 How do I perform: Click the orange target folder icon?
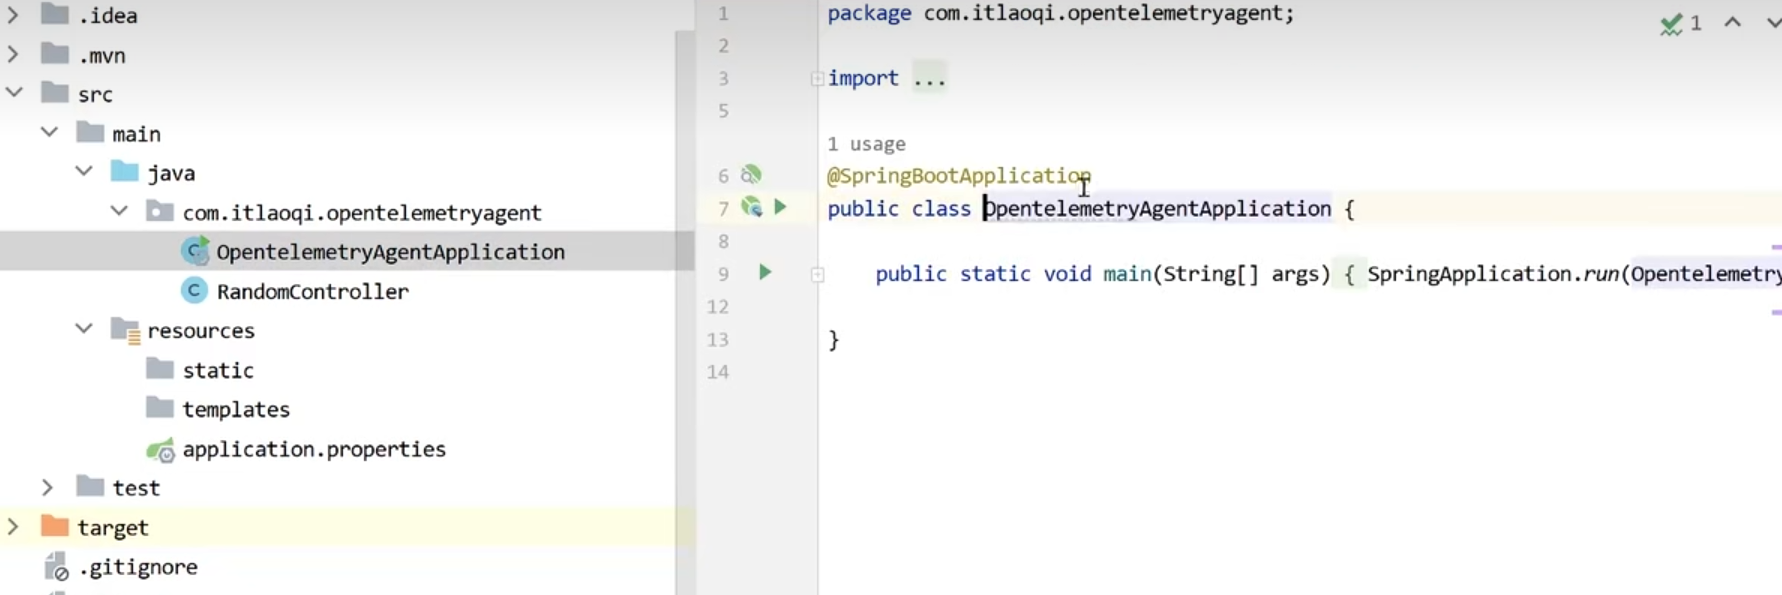[x=54, y=526]
